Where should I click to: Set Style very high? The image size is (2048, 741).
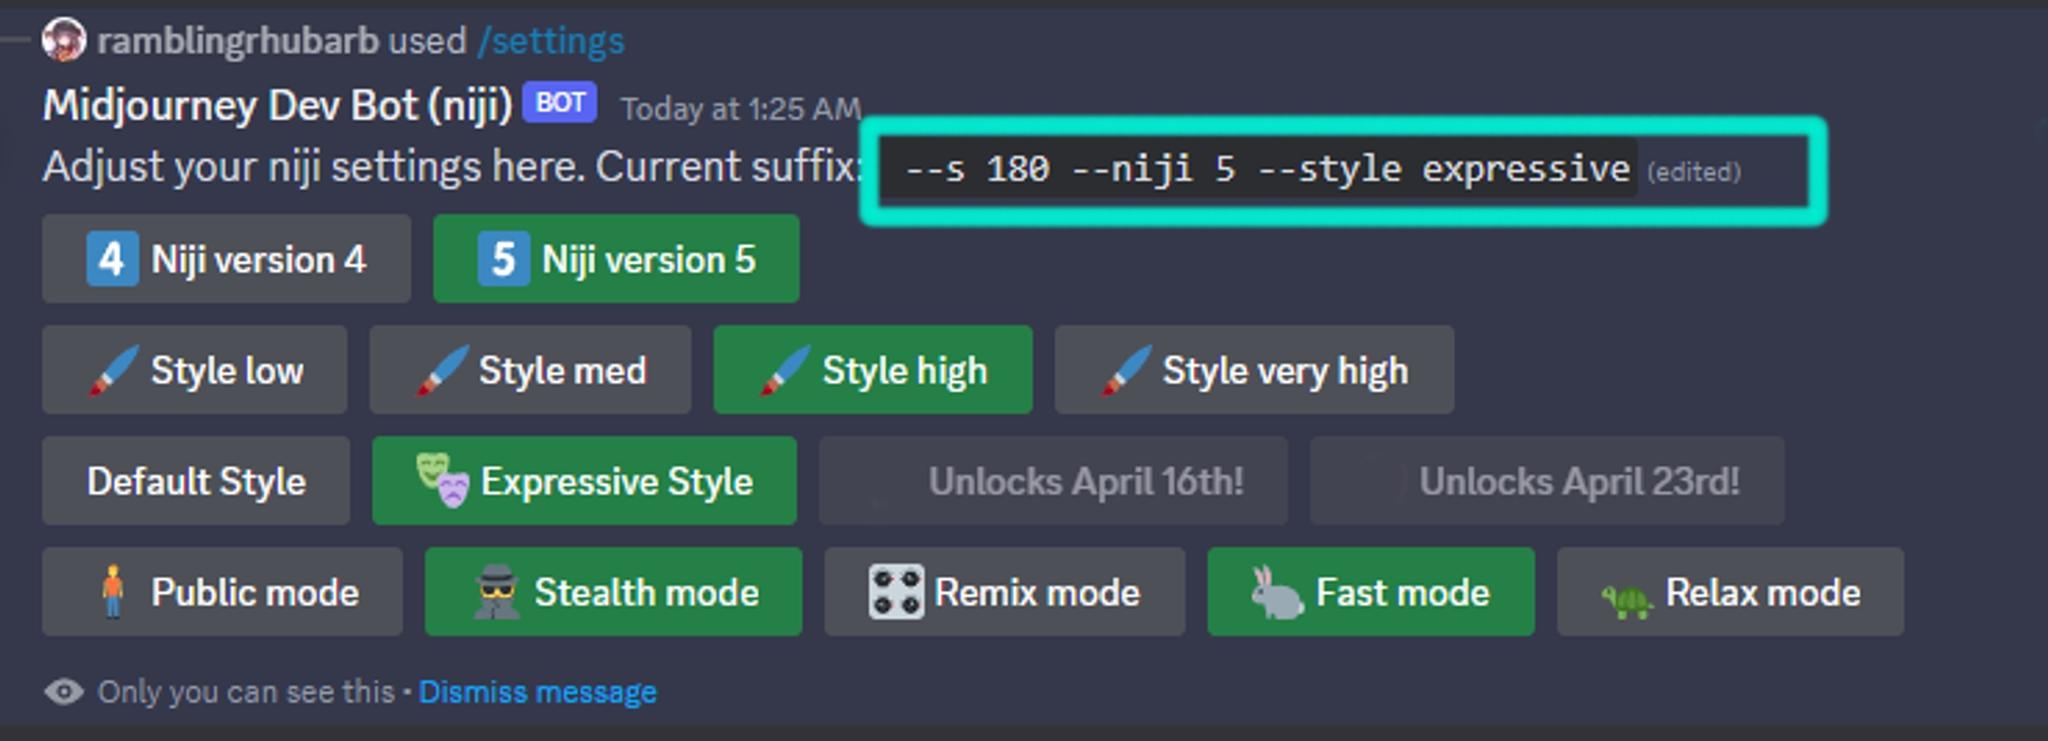click(1254, 370)
